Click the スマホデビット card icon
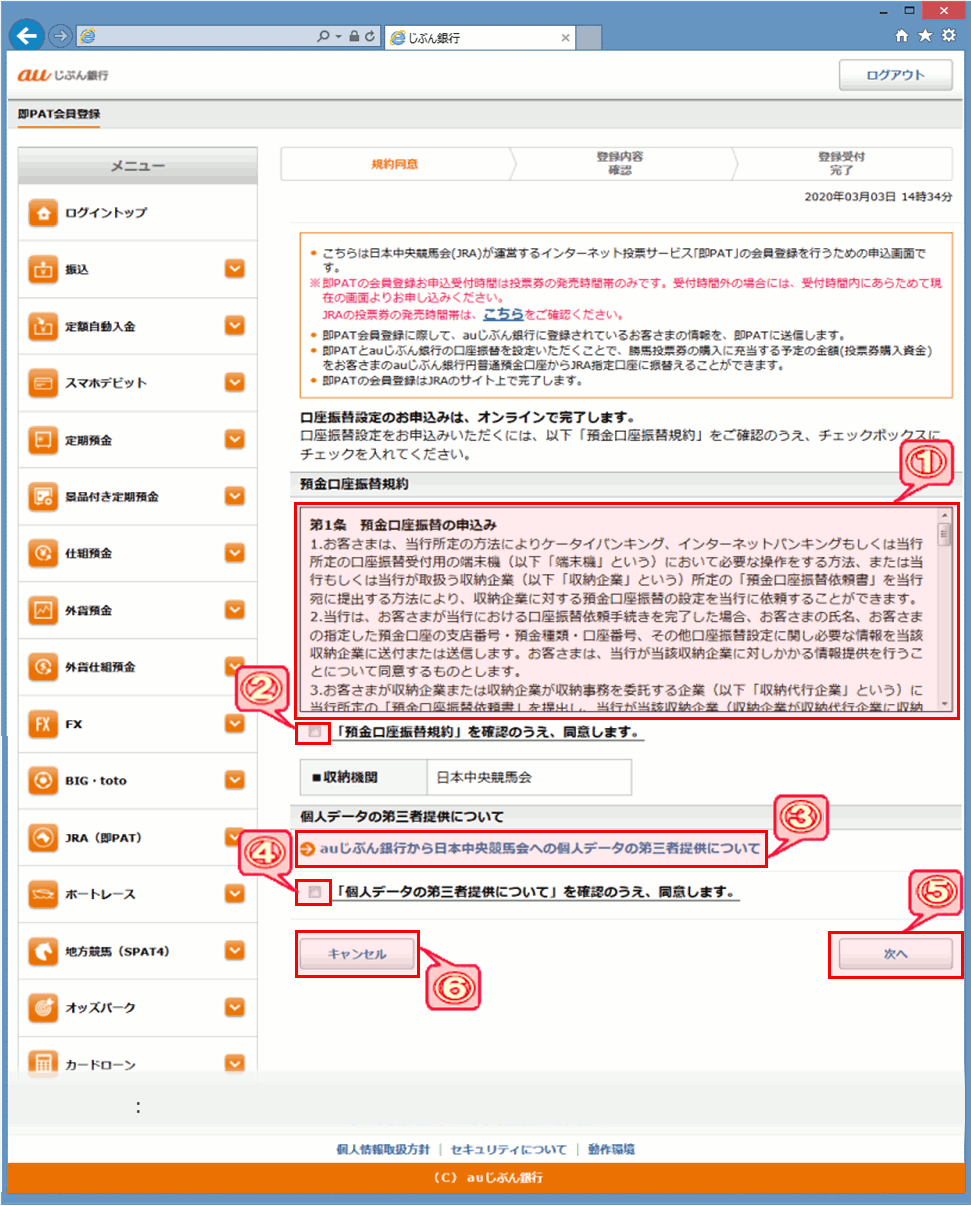The width and height of the screenshot is (971, 1206). coord(42,383)
